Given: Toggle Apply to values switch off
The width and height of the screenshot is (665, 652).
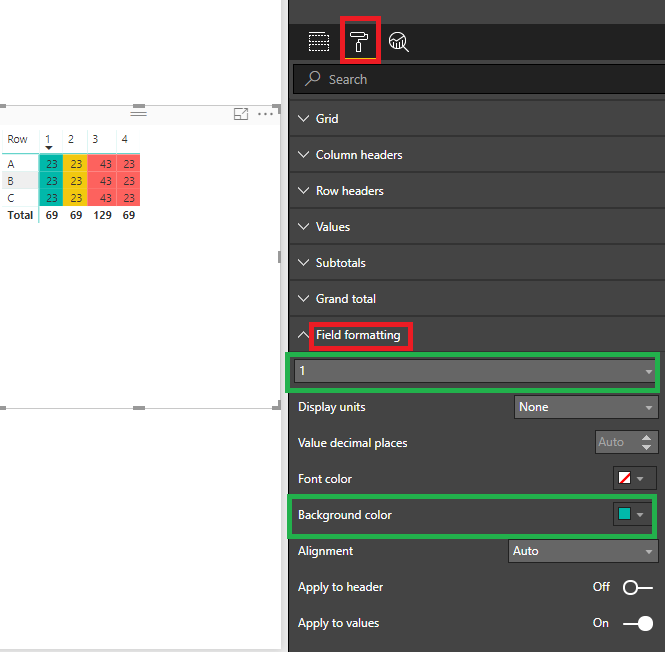Looking at the screenshot, I should (x=637, y=624).
